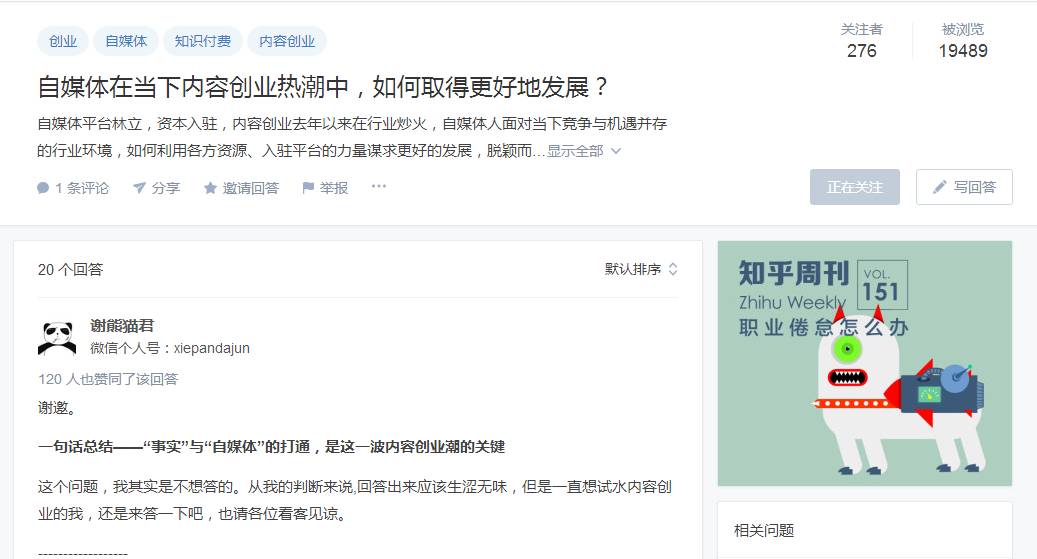Expand full description with 显示全部
1037x559 pixels.
pyautogui.click(x=584, y=151)
